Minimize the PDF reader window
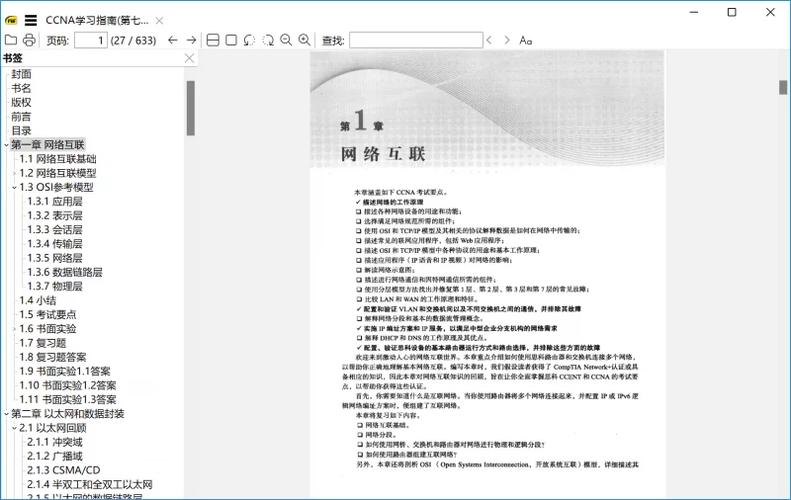 (694, 12)
